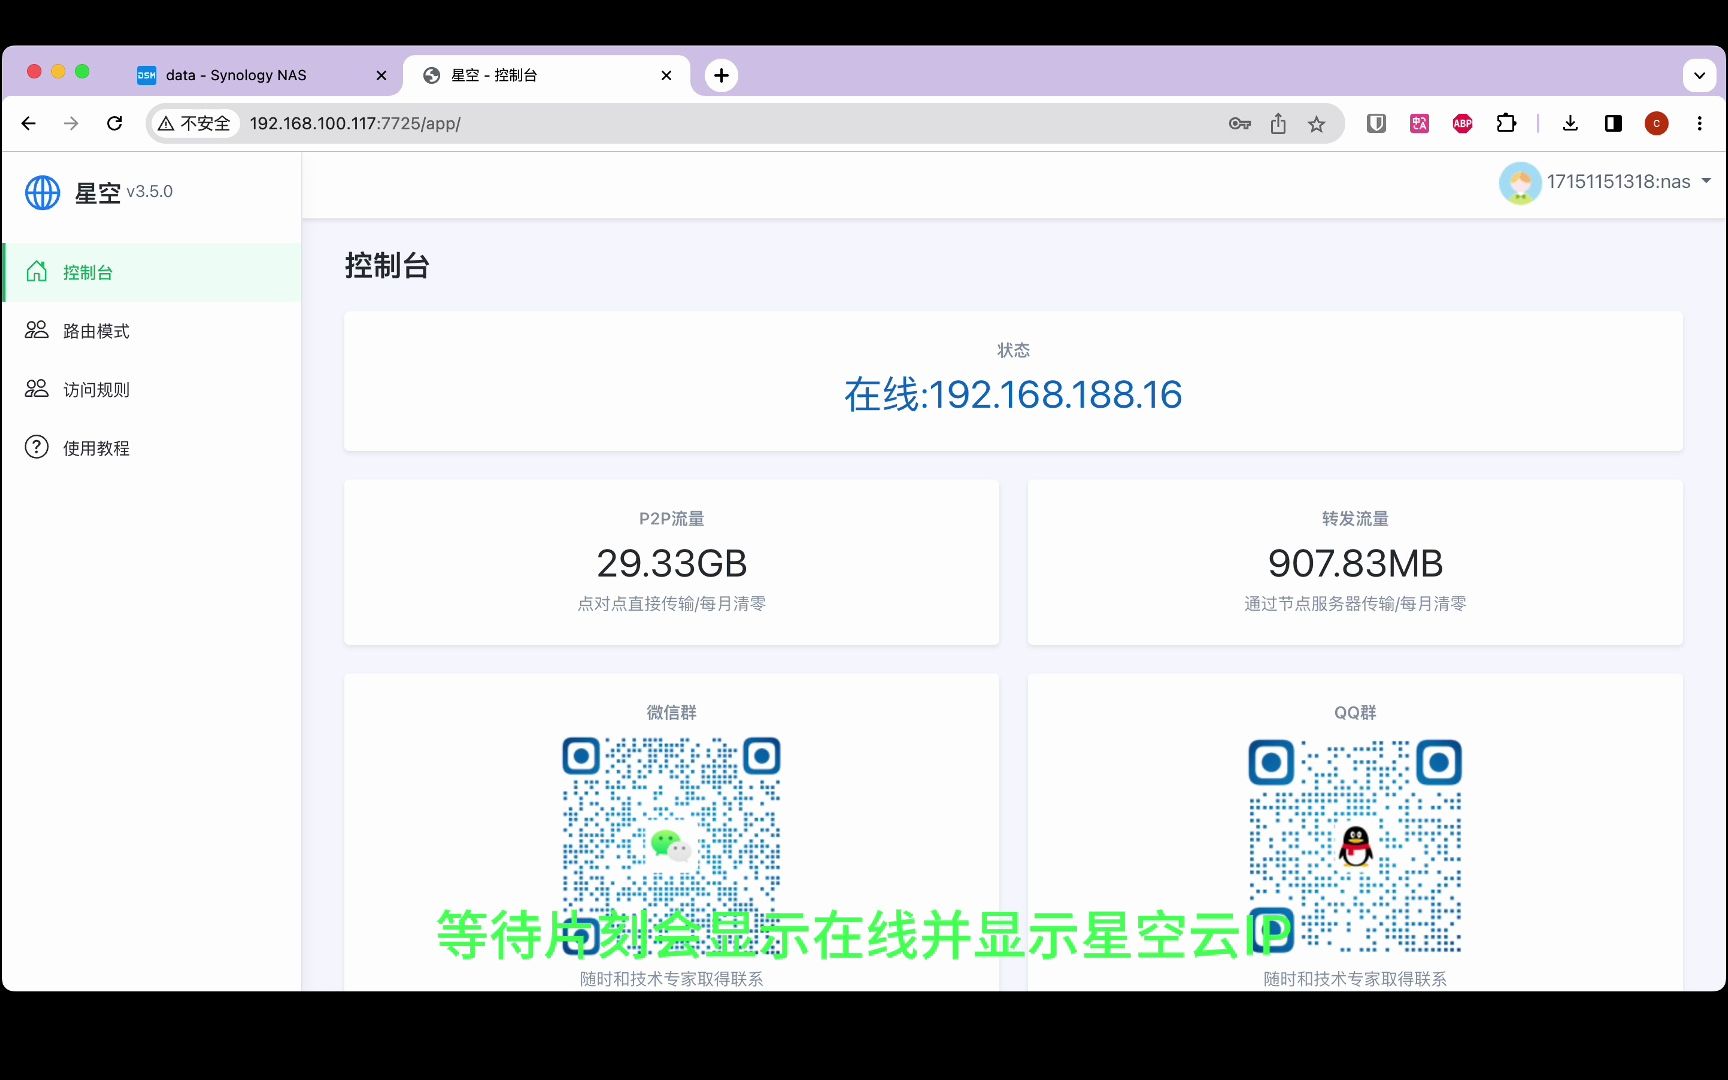Click the 通过节点服务器传输/每月清零 caption

tap(1355, 604)
